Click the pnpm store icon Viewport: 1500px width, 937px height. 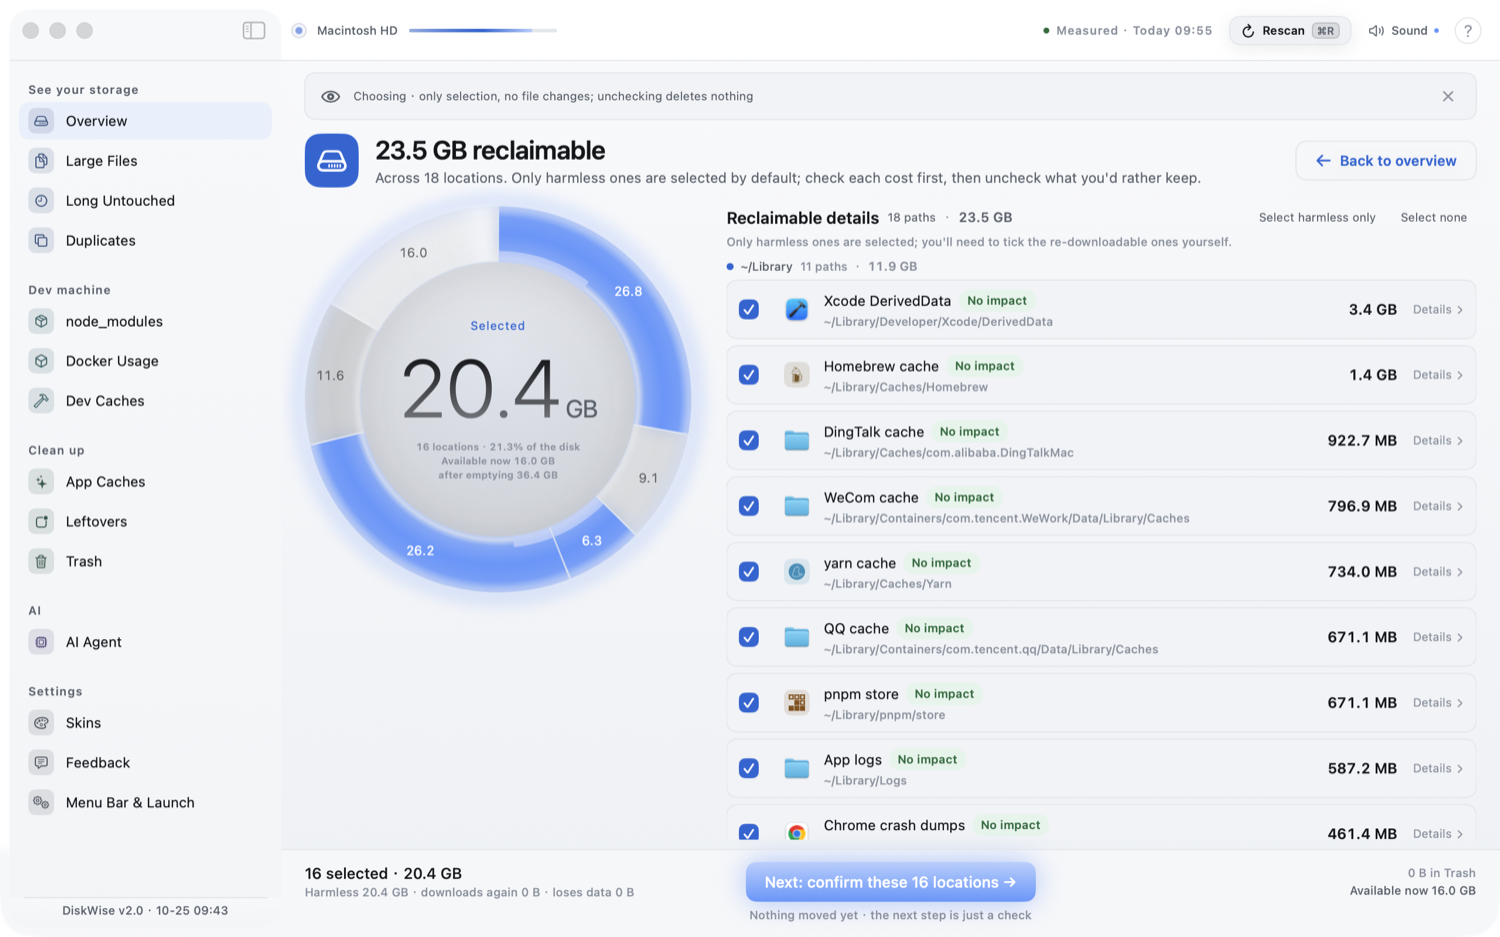click(x=796, y=703)
